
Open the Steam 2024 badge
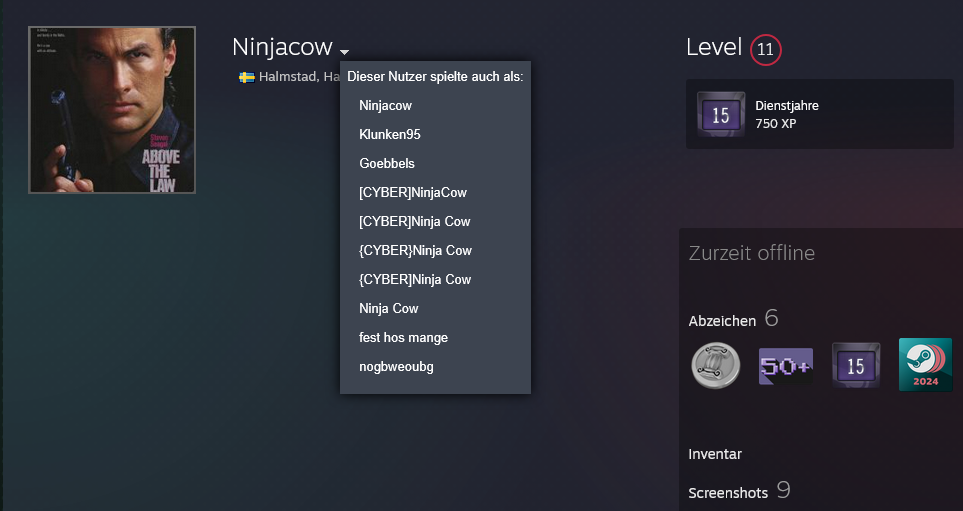coord(925,365)
